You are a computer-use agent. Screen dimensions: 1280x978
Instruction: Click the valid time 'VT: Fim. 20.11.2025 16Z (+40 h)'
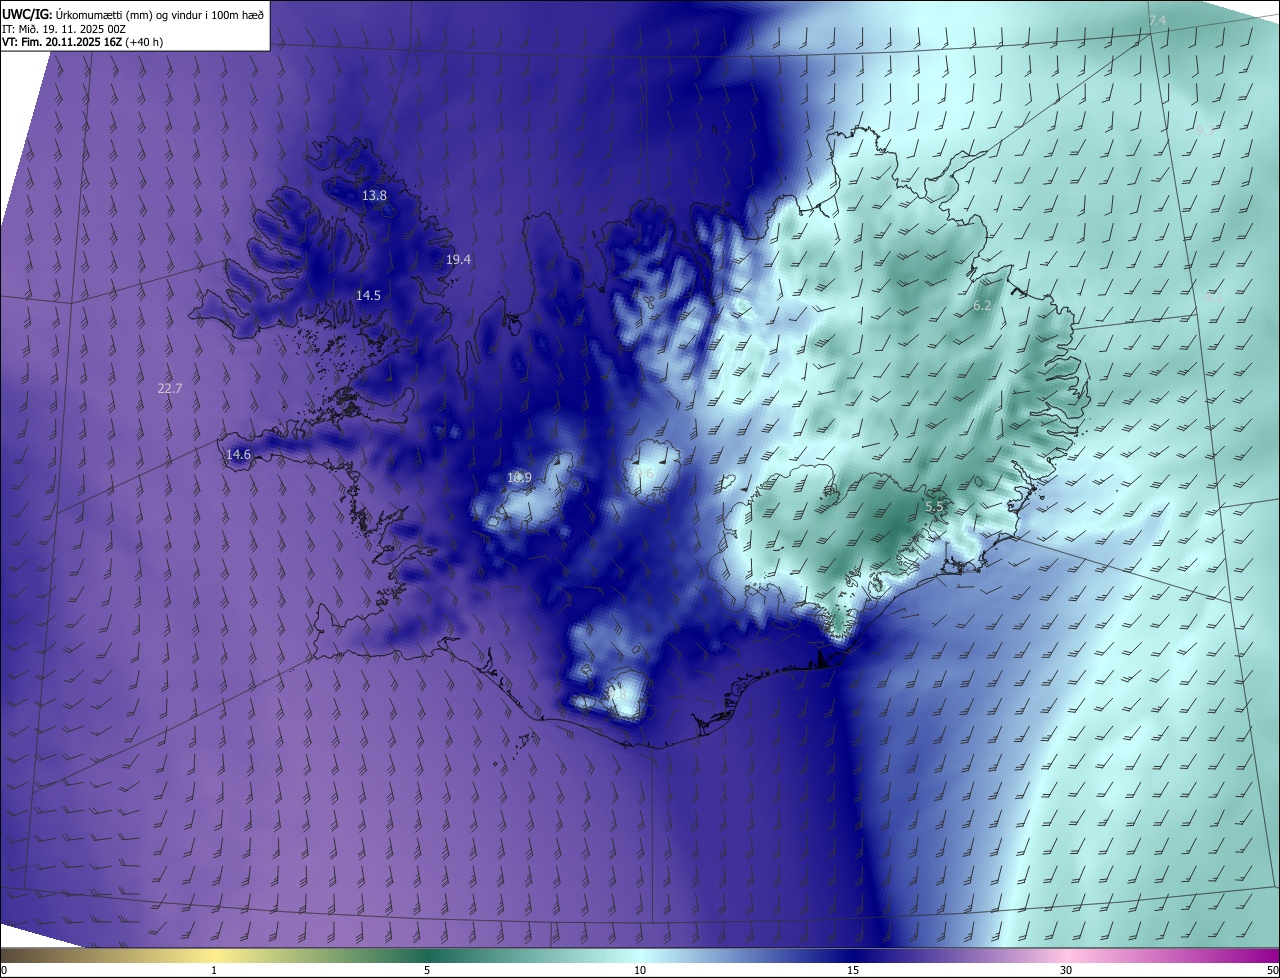(82, 43)
